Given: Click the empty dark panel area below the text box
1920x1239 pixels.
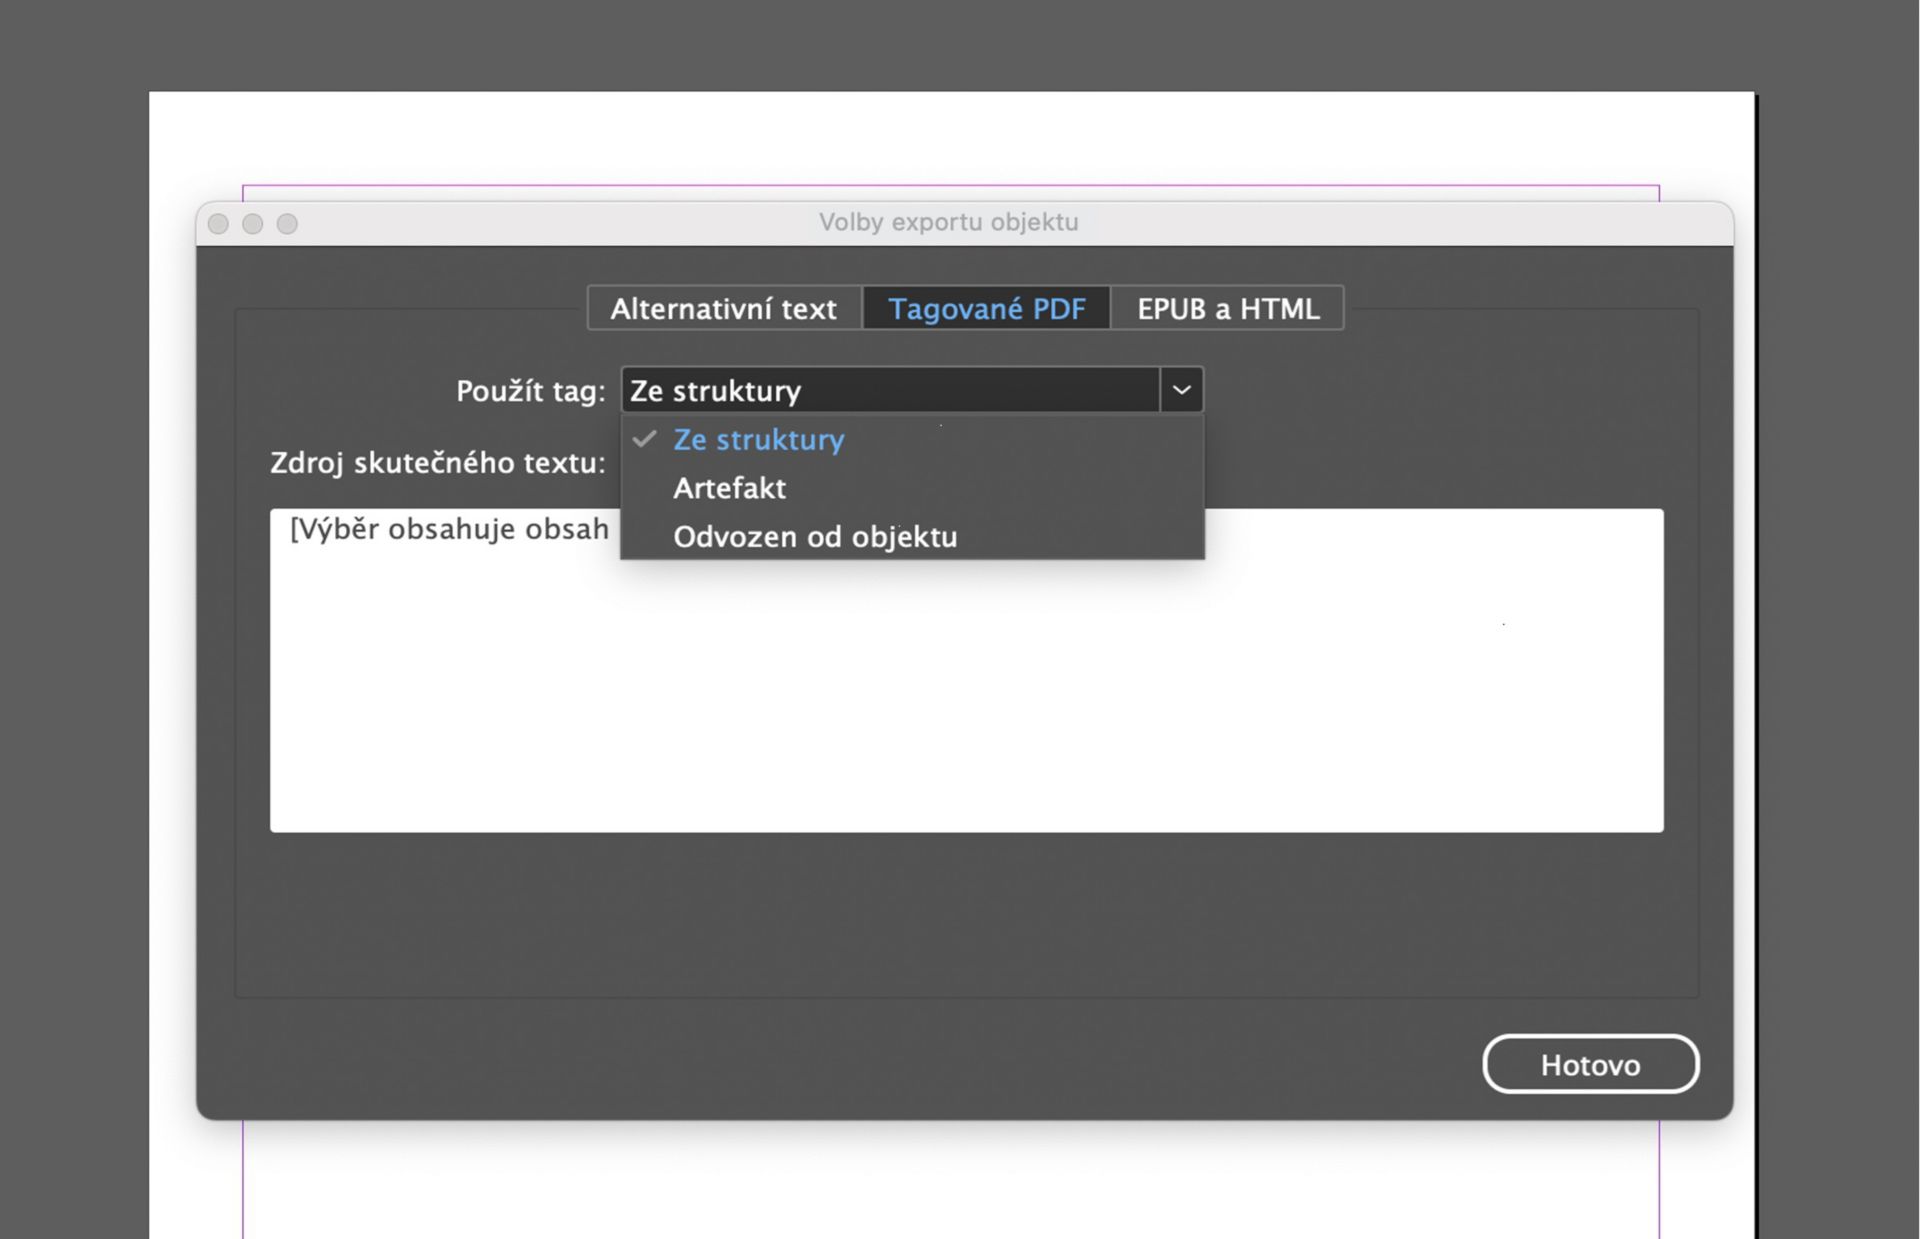Looking at the screenshot, I should 966,915.
